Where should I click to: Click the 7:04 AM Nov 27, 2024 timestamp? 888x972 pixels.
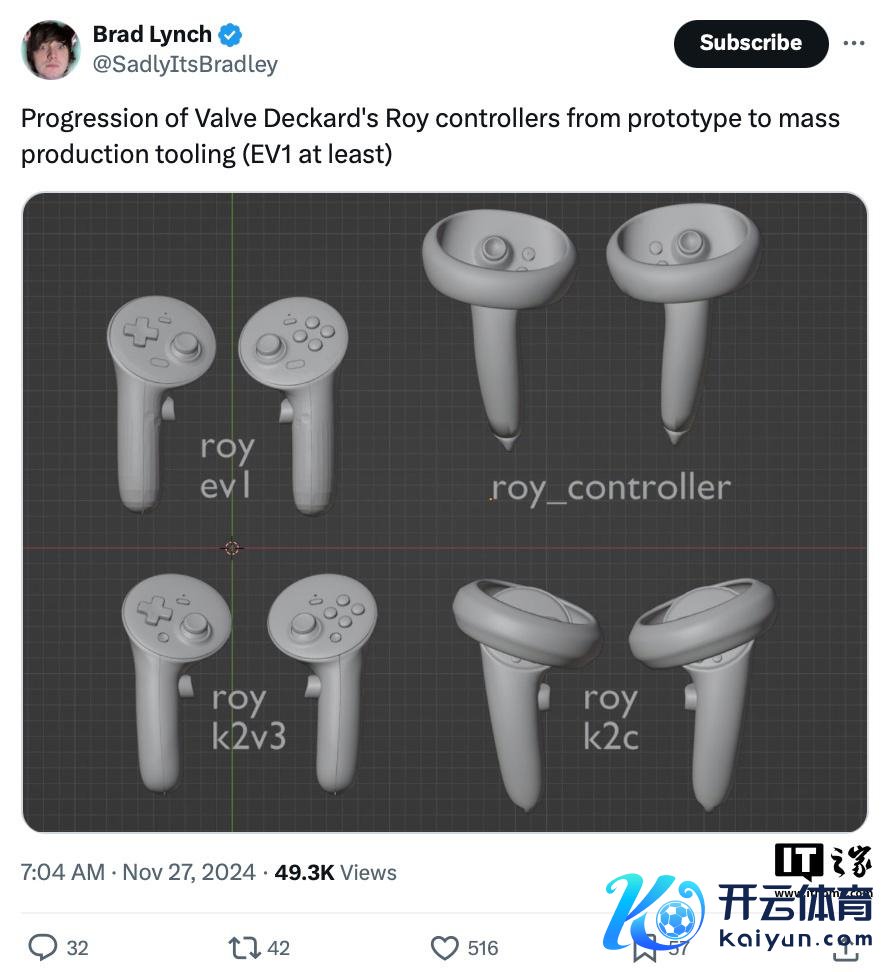pos(138,872)
